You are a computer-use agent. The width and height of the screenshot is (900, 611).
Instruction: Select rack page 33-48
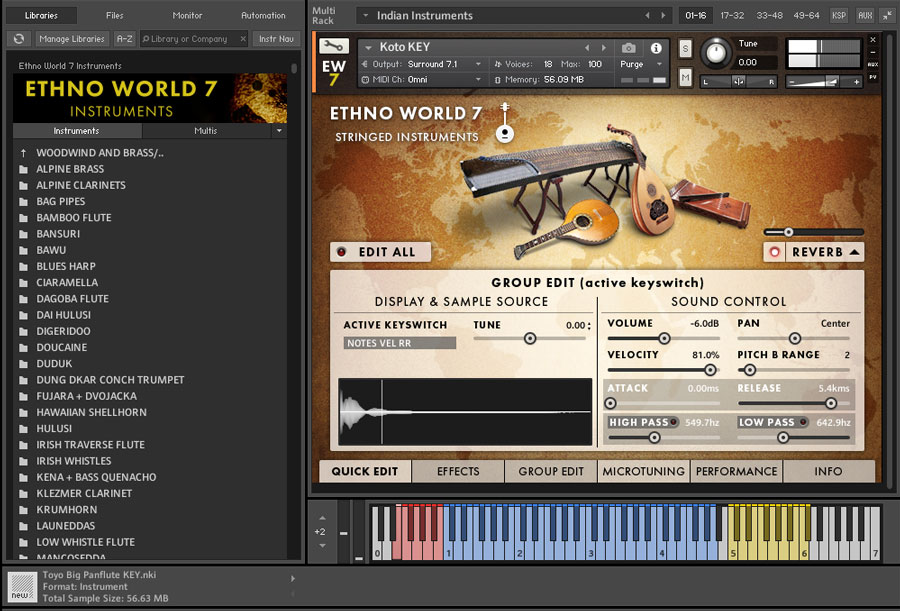click(769, 16)
